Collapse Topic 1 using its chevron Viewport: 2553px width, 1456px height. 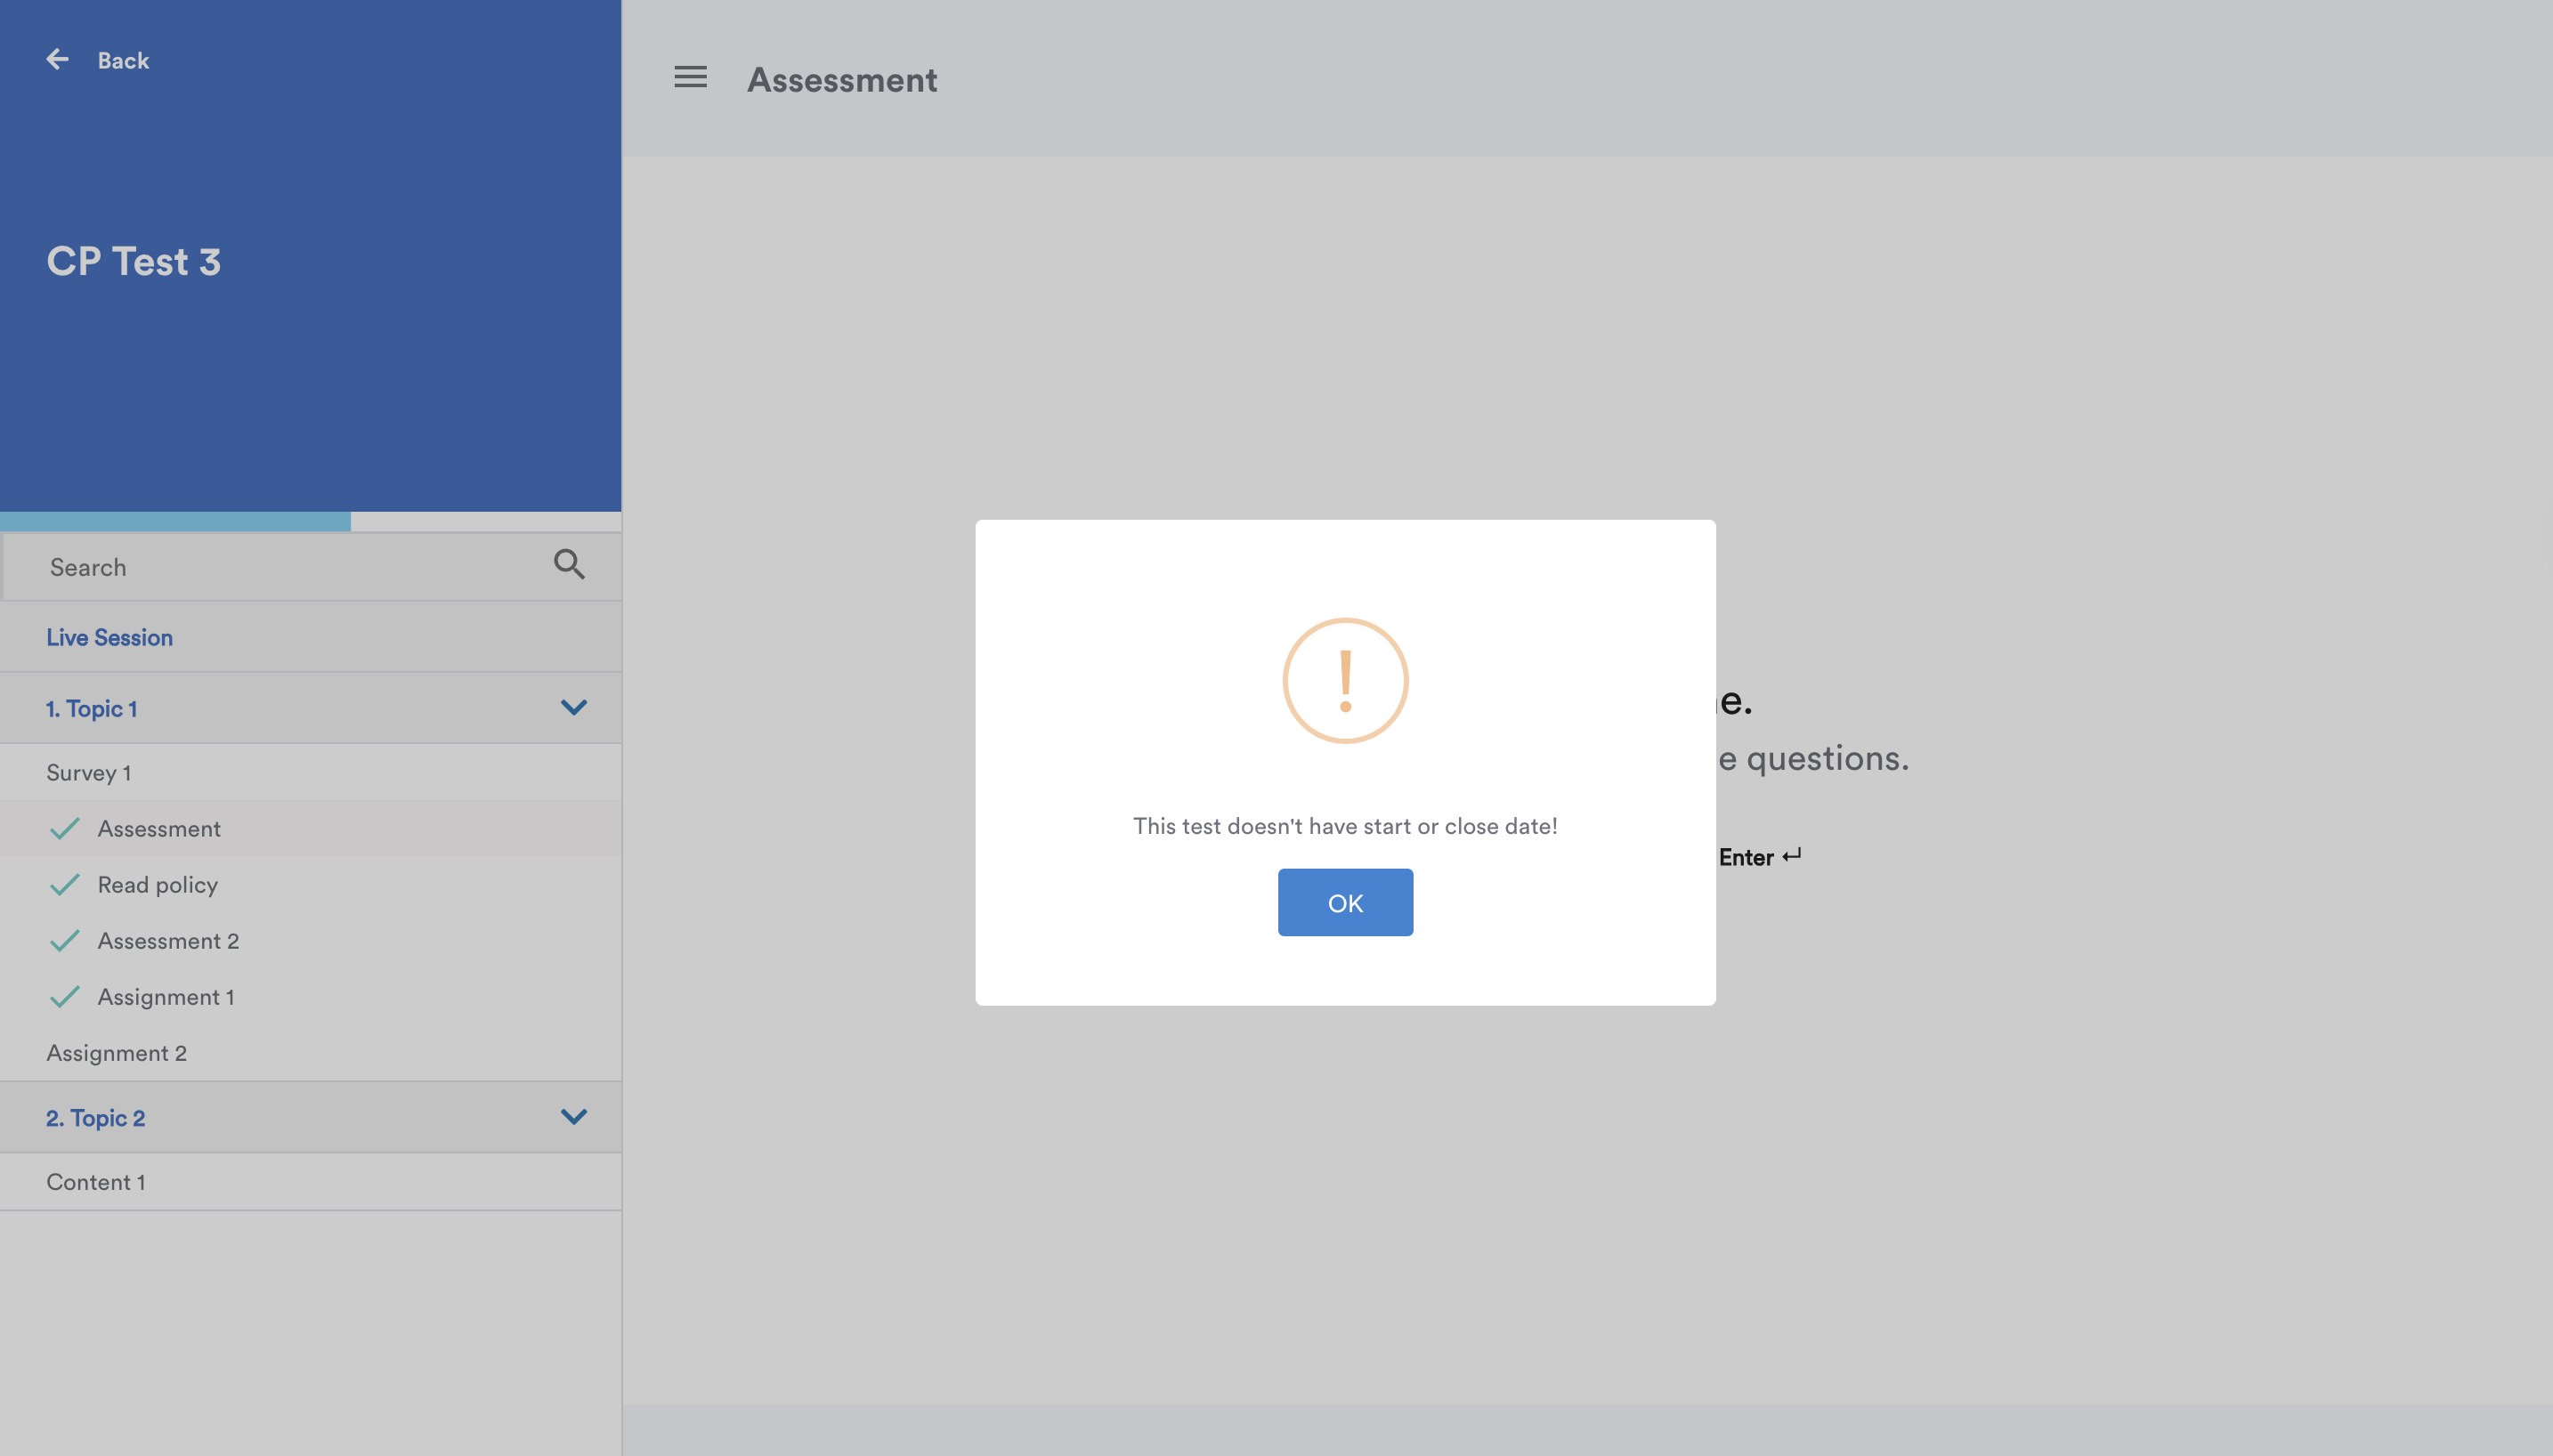(x=574, y=708)
